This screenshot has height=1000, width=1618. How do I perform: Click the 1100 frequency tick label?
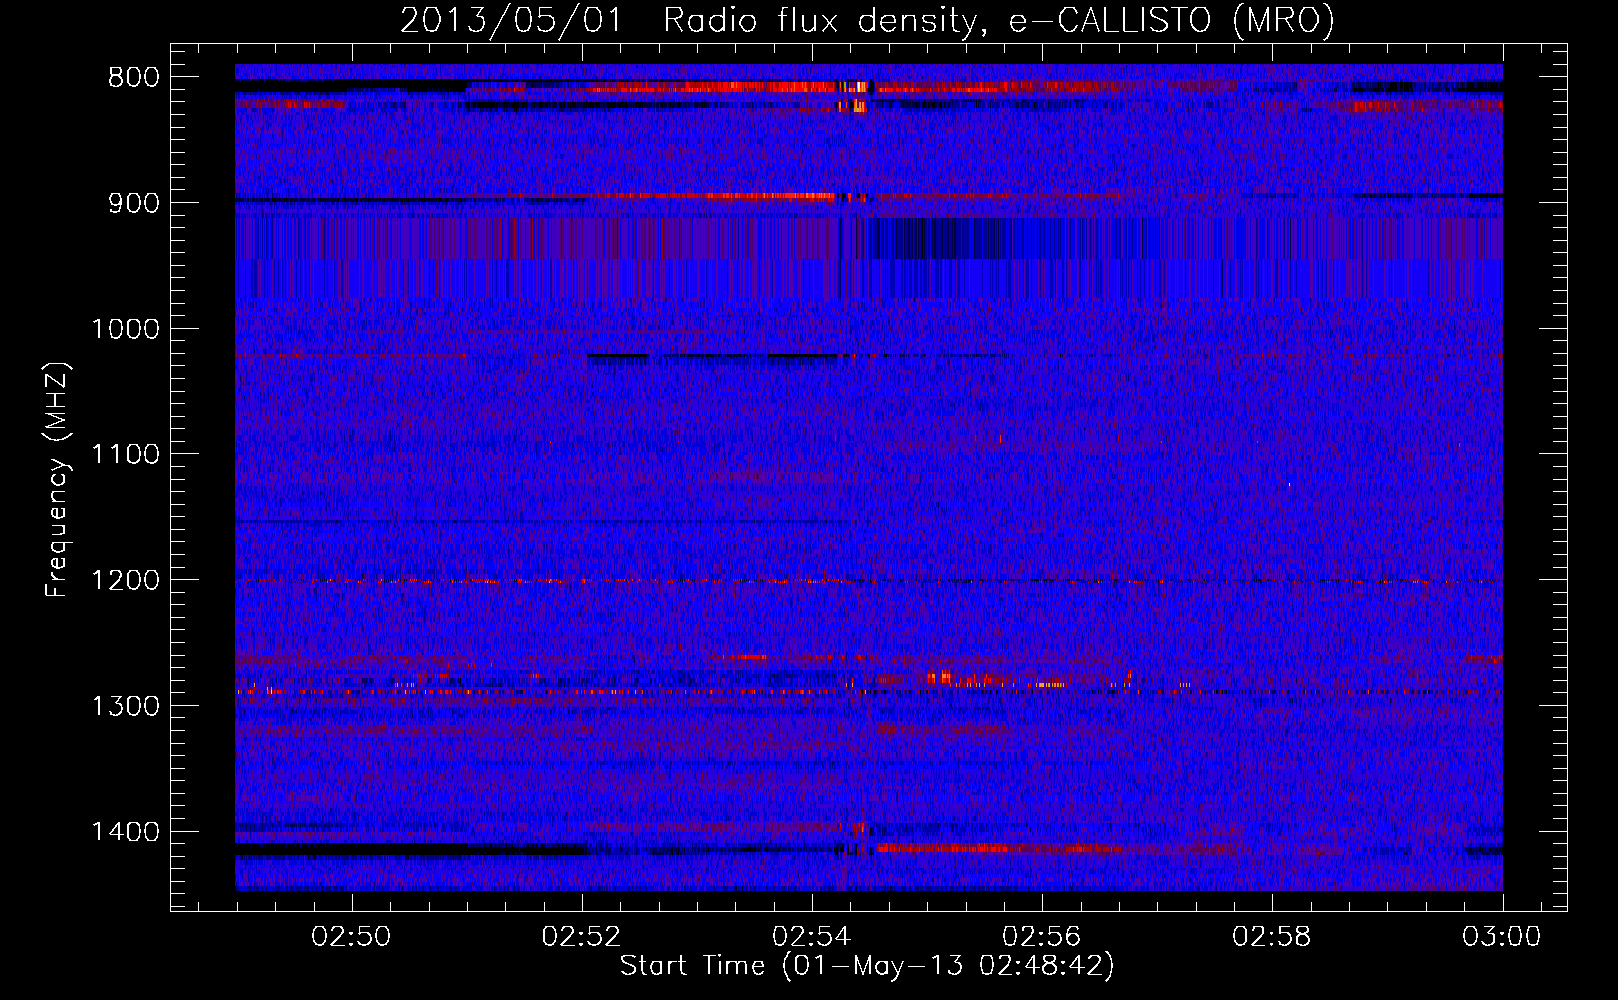[x=125, y=455]
